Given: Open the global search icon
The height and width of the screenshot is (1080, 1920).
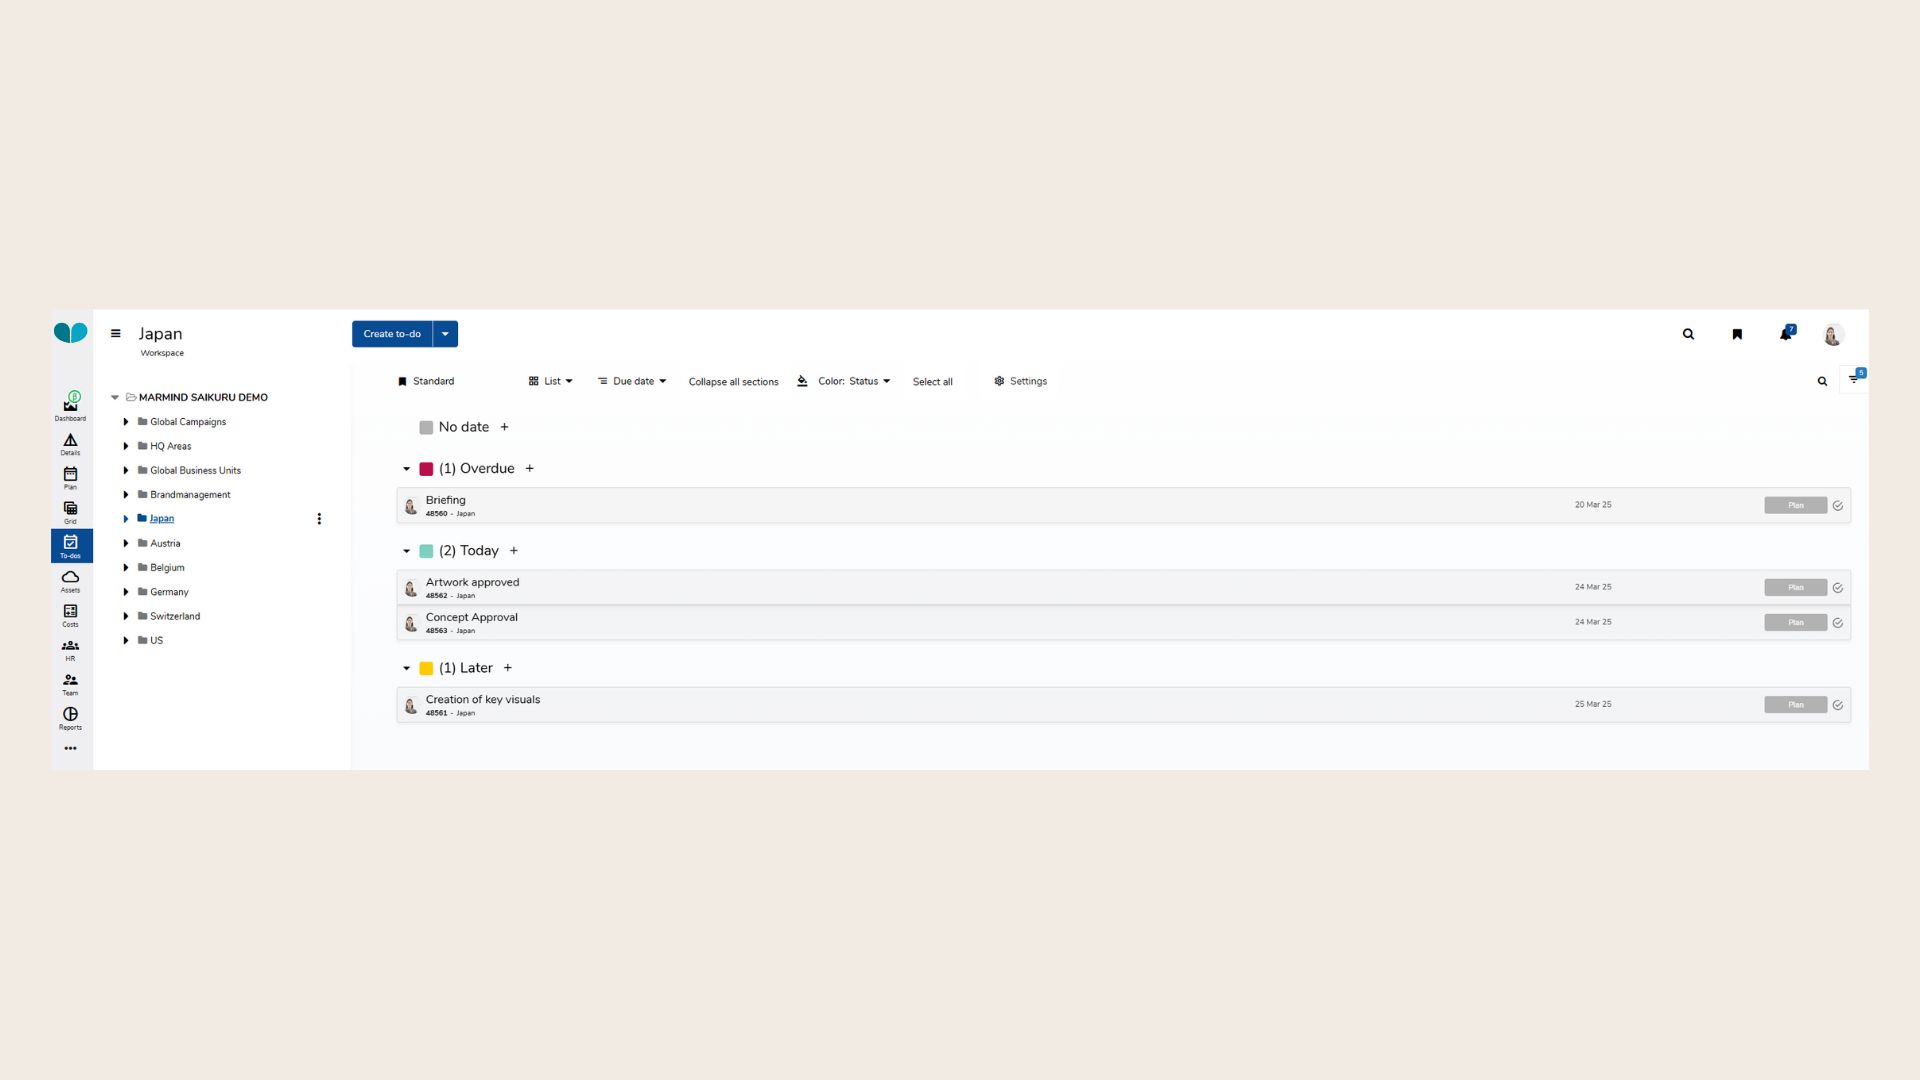Looking at the screenshot, I should coord(1688,334).
